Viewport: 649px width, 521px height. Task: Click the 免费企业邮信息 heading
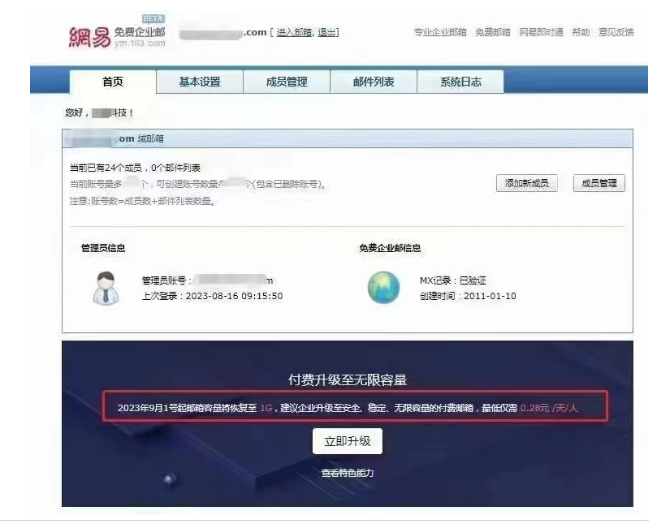(x=390, y=248)
